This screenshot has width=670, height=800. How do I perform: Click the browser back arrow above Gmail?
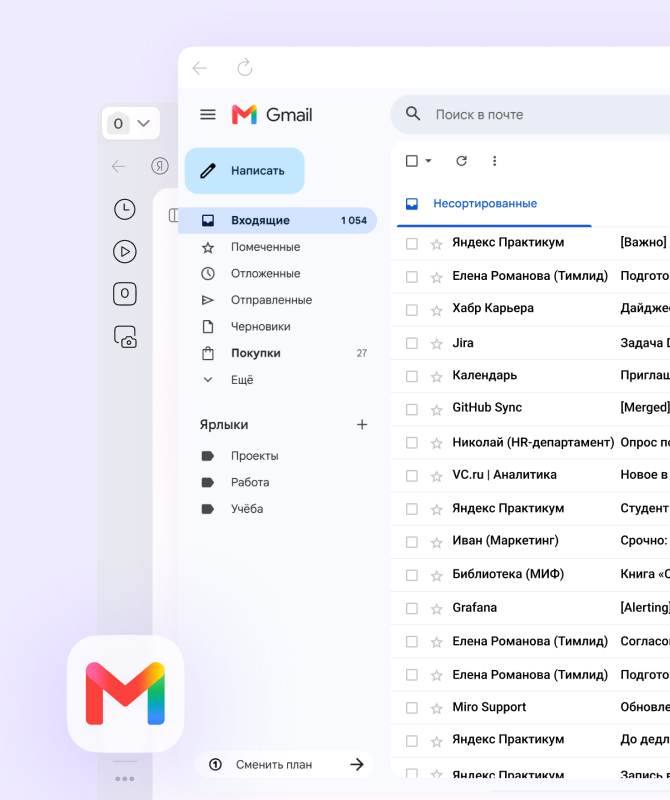[200, 67]
